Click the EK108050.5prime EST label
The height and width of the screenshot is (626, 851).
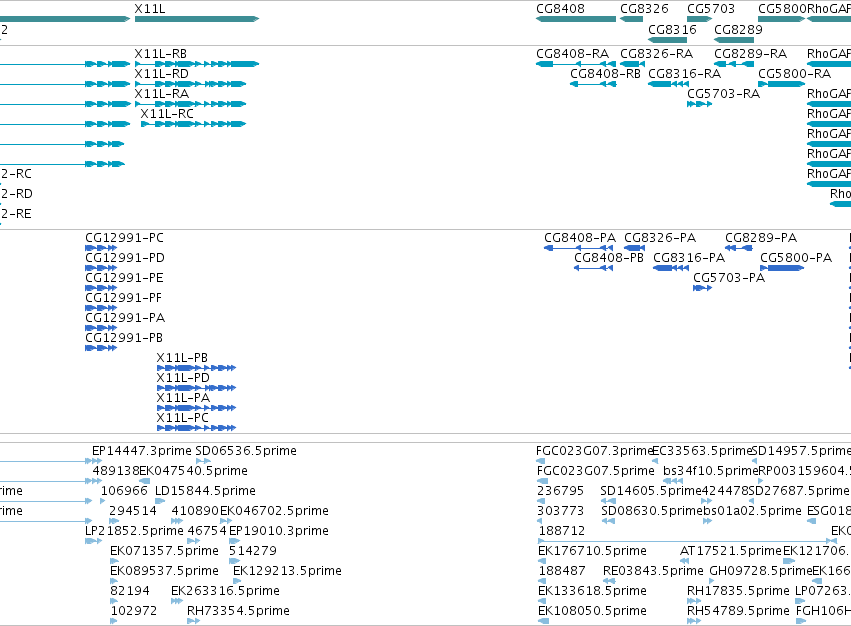coord(592,612)
